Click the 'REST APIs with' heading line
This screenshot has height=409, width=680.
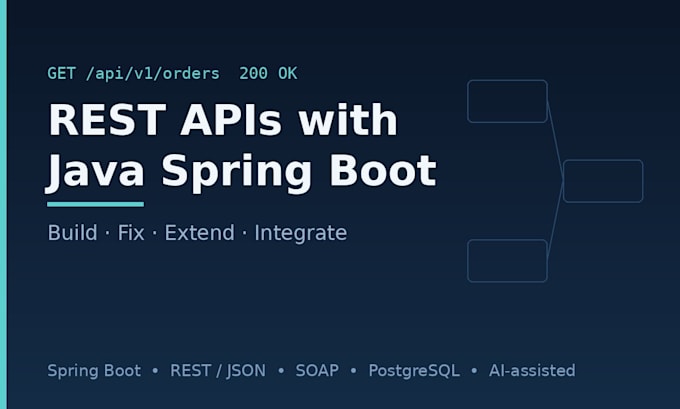[x=222, y=120]
